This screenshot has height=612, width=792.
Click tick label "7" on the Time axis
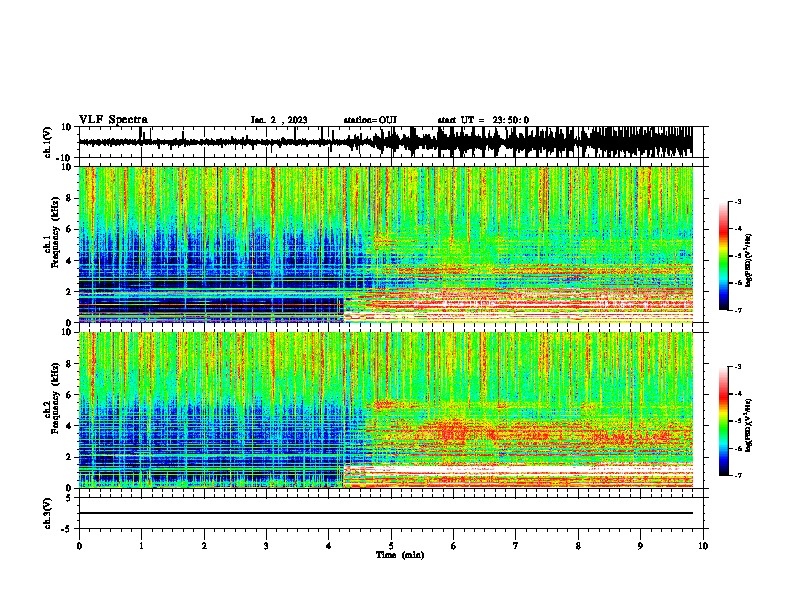tap(516, 546)
